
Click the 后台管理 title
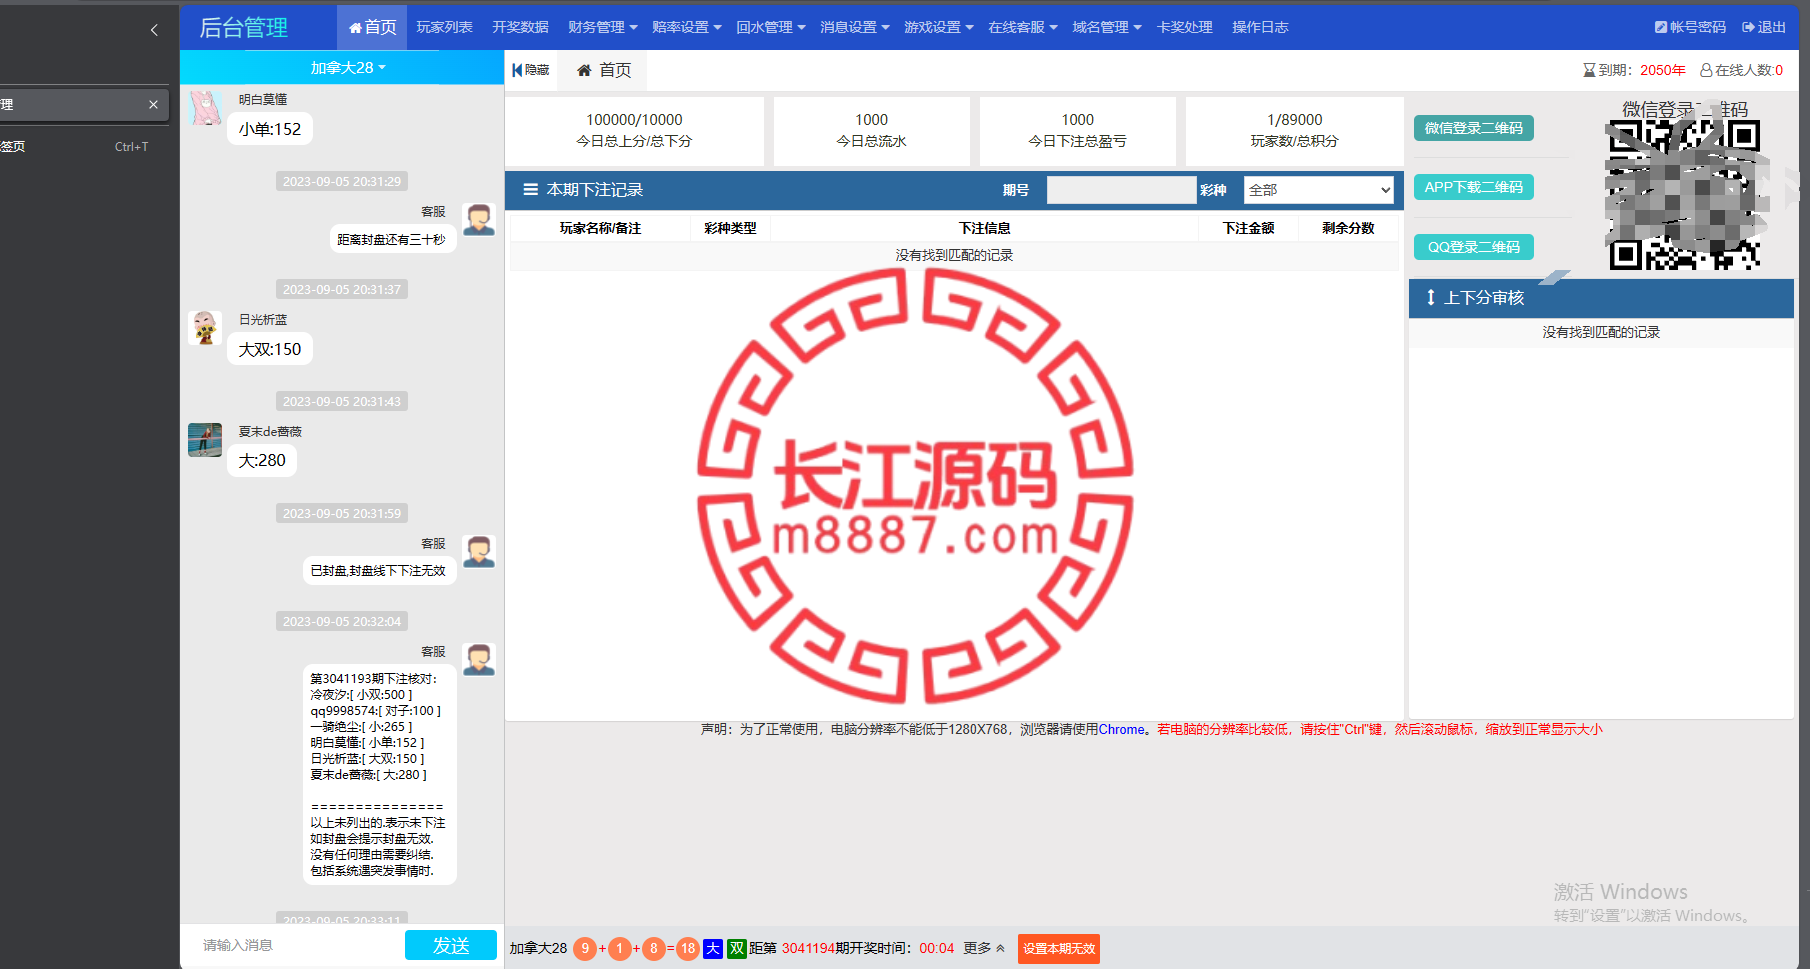[x=243, y=28]
